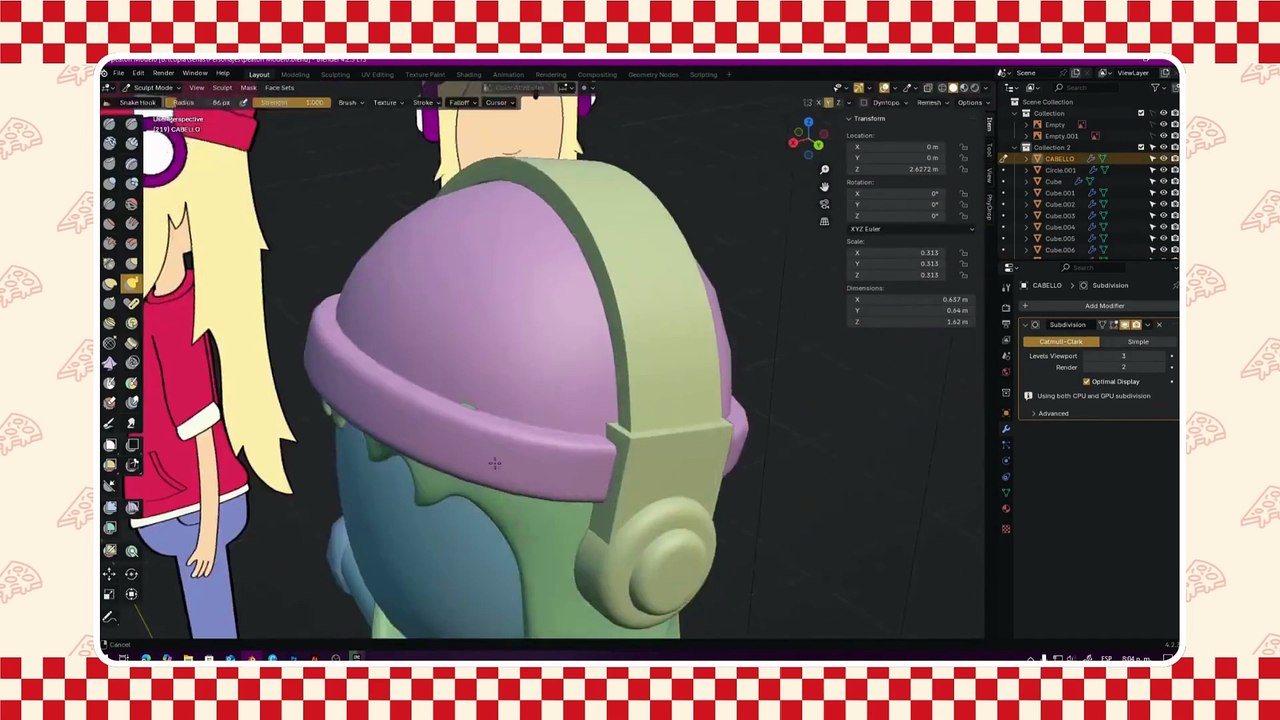Open the Options popover button
The width and height of the screenshot is (1280, 720).
pyautogui.click(x=970, y=103)
